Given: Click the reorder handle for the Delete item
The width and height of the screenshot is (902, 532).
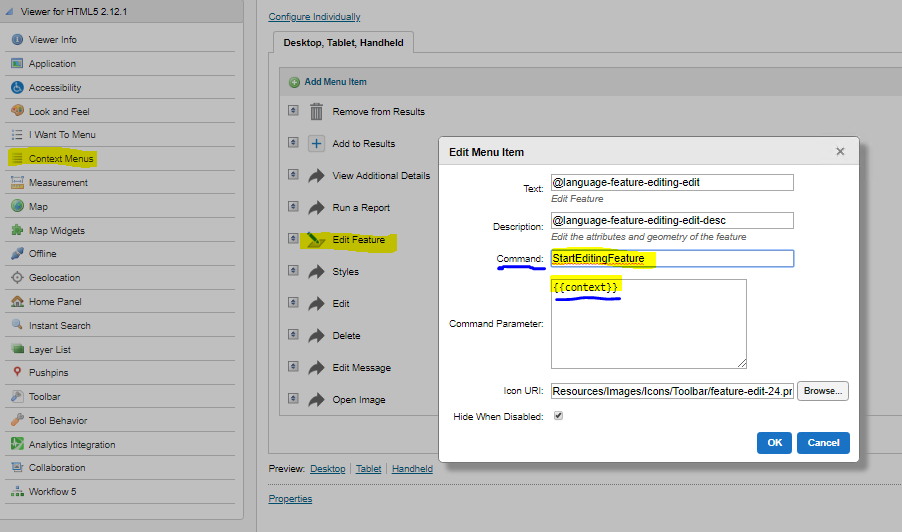Looking at the screenshot, I should (x=293, y=334).
